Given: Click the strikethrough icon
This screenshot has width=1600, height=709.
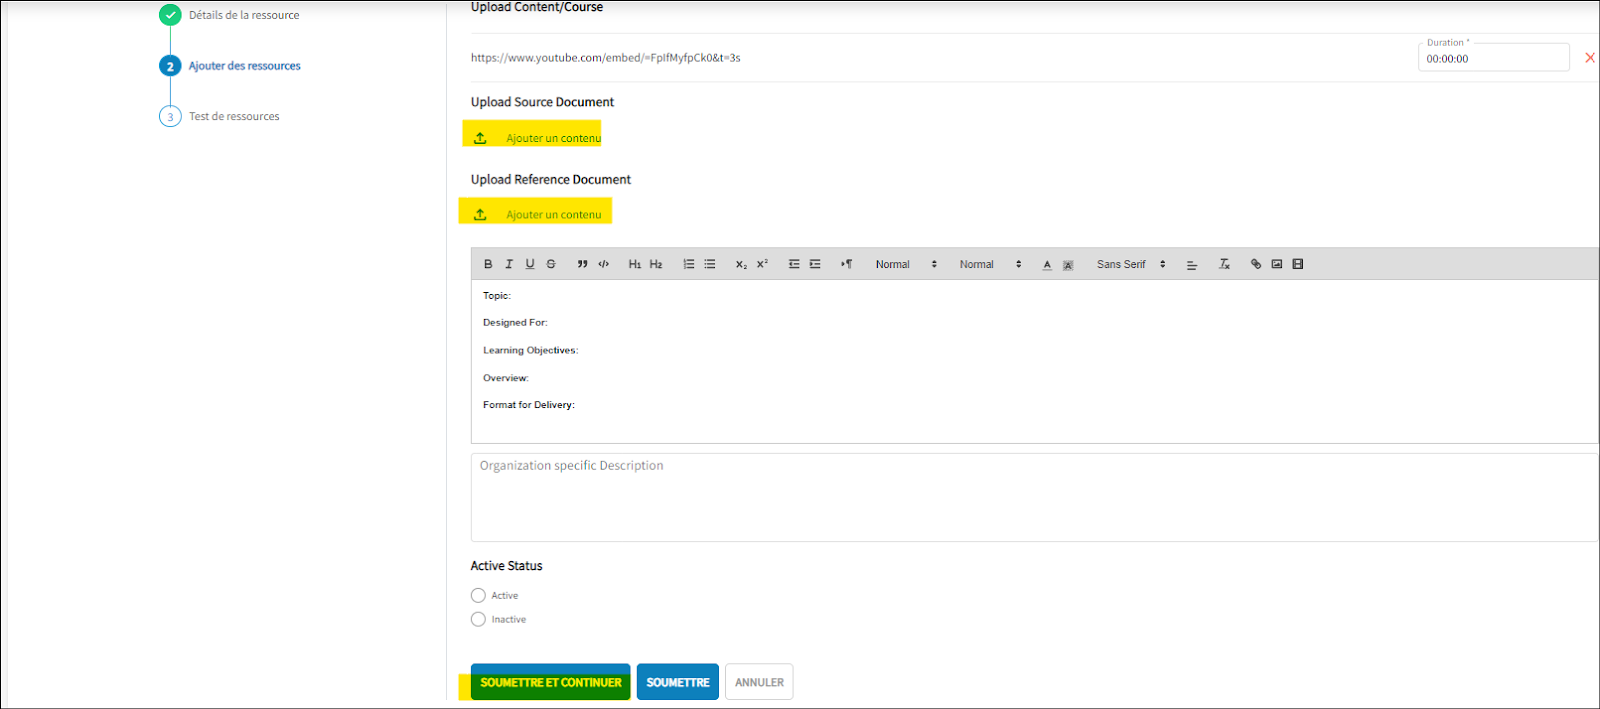Looking at the screenshot, I should point(551,264).
